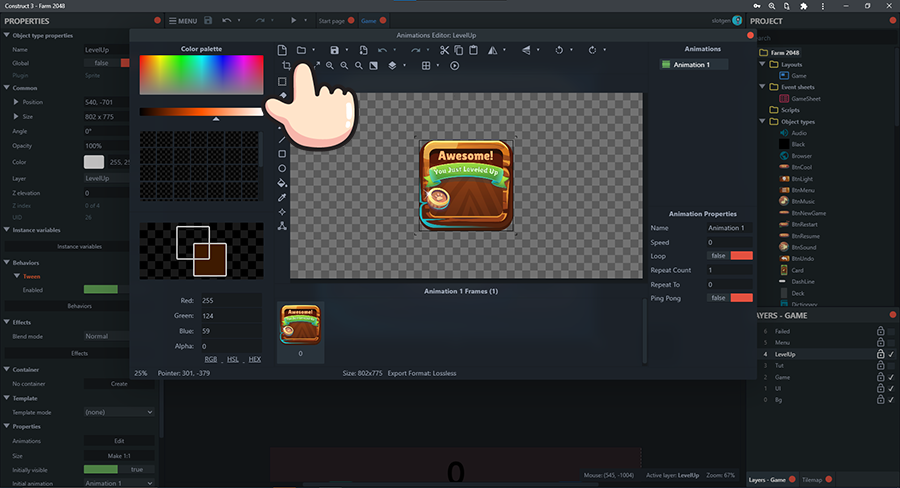Select the image points tool

[x=282, y=212]
